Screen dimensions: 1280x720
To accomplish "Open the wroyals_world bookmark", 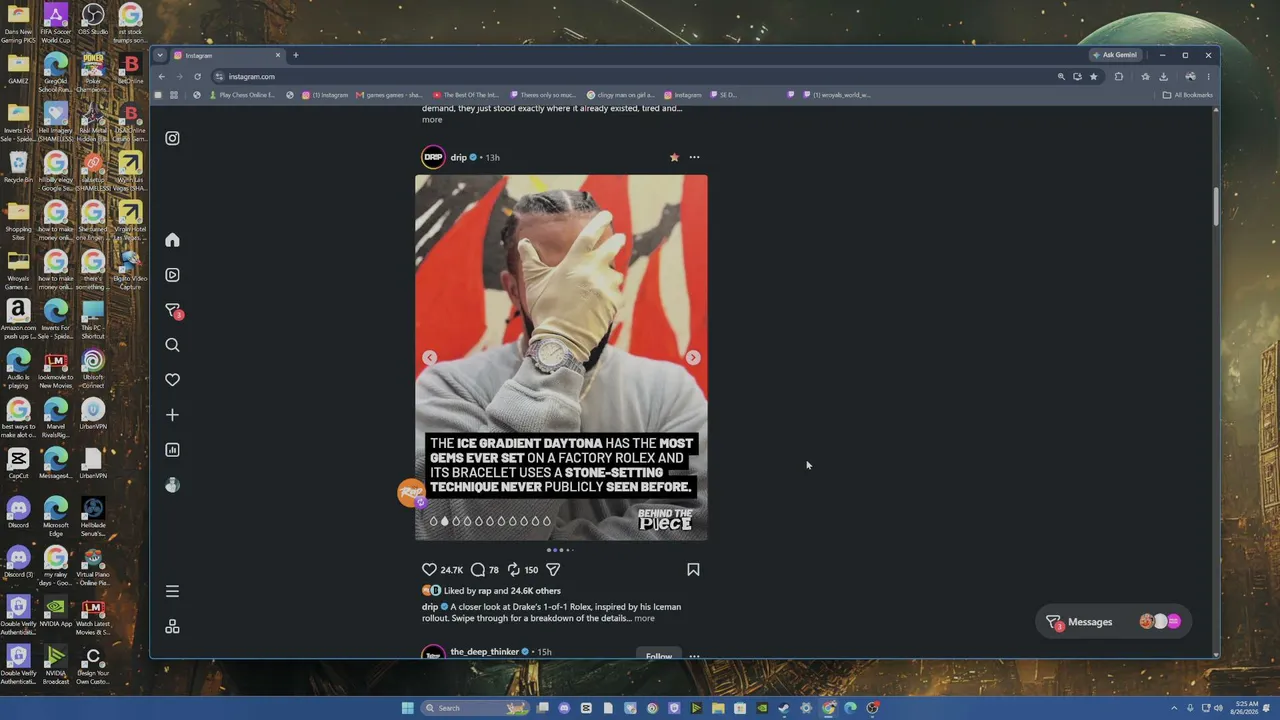I will 836,95.
